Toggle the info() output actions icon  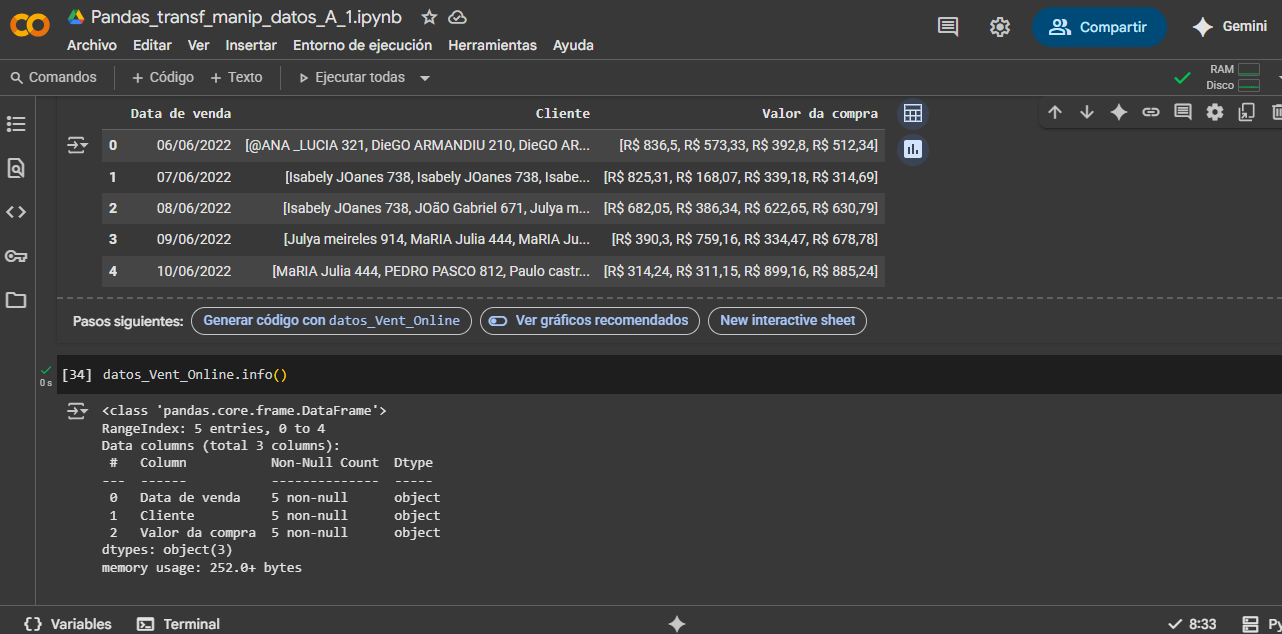[77, 411]
